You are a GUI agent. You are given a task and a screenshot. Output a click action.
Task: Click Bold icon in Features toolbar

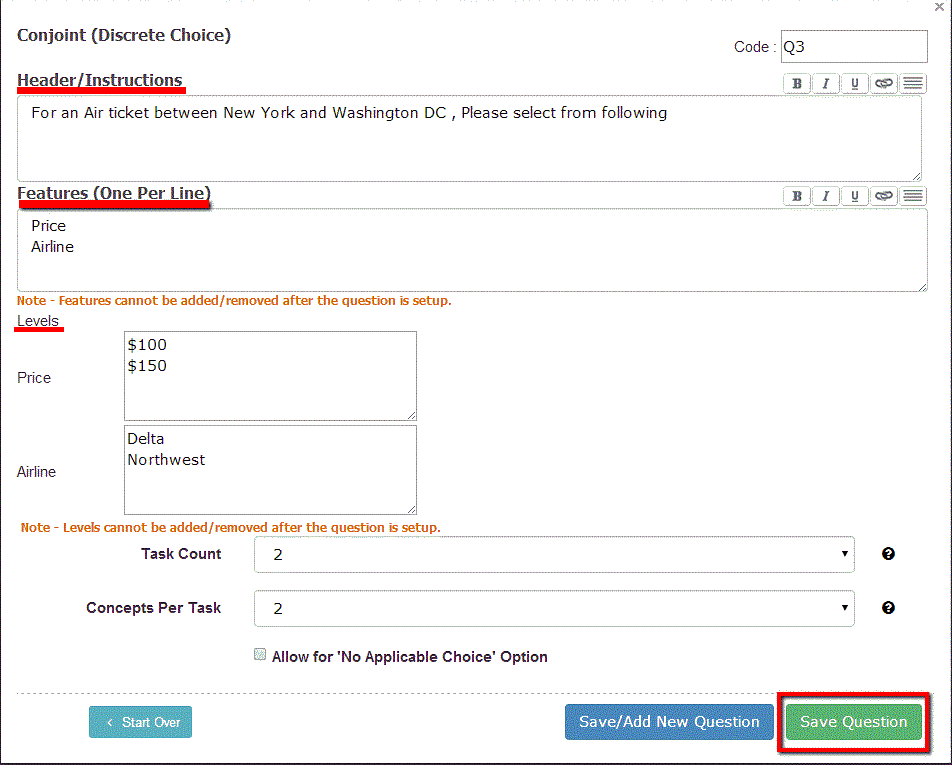pyautogui.click(x=796, y=196)
